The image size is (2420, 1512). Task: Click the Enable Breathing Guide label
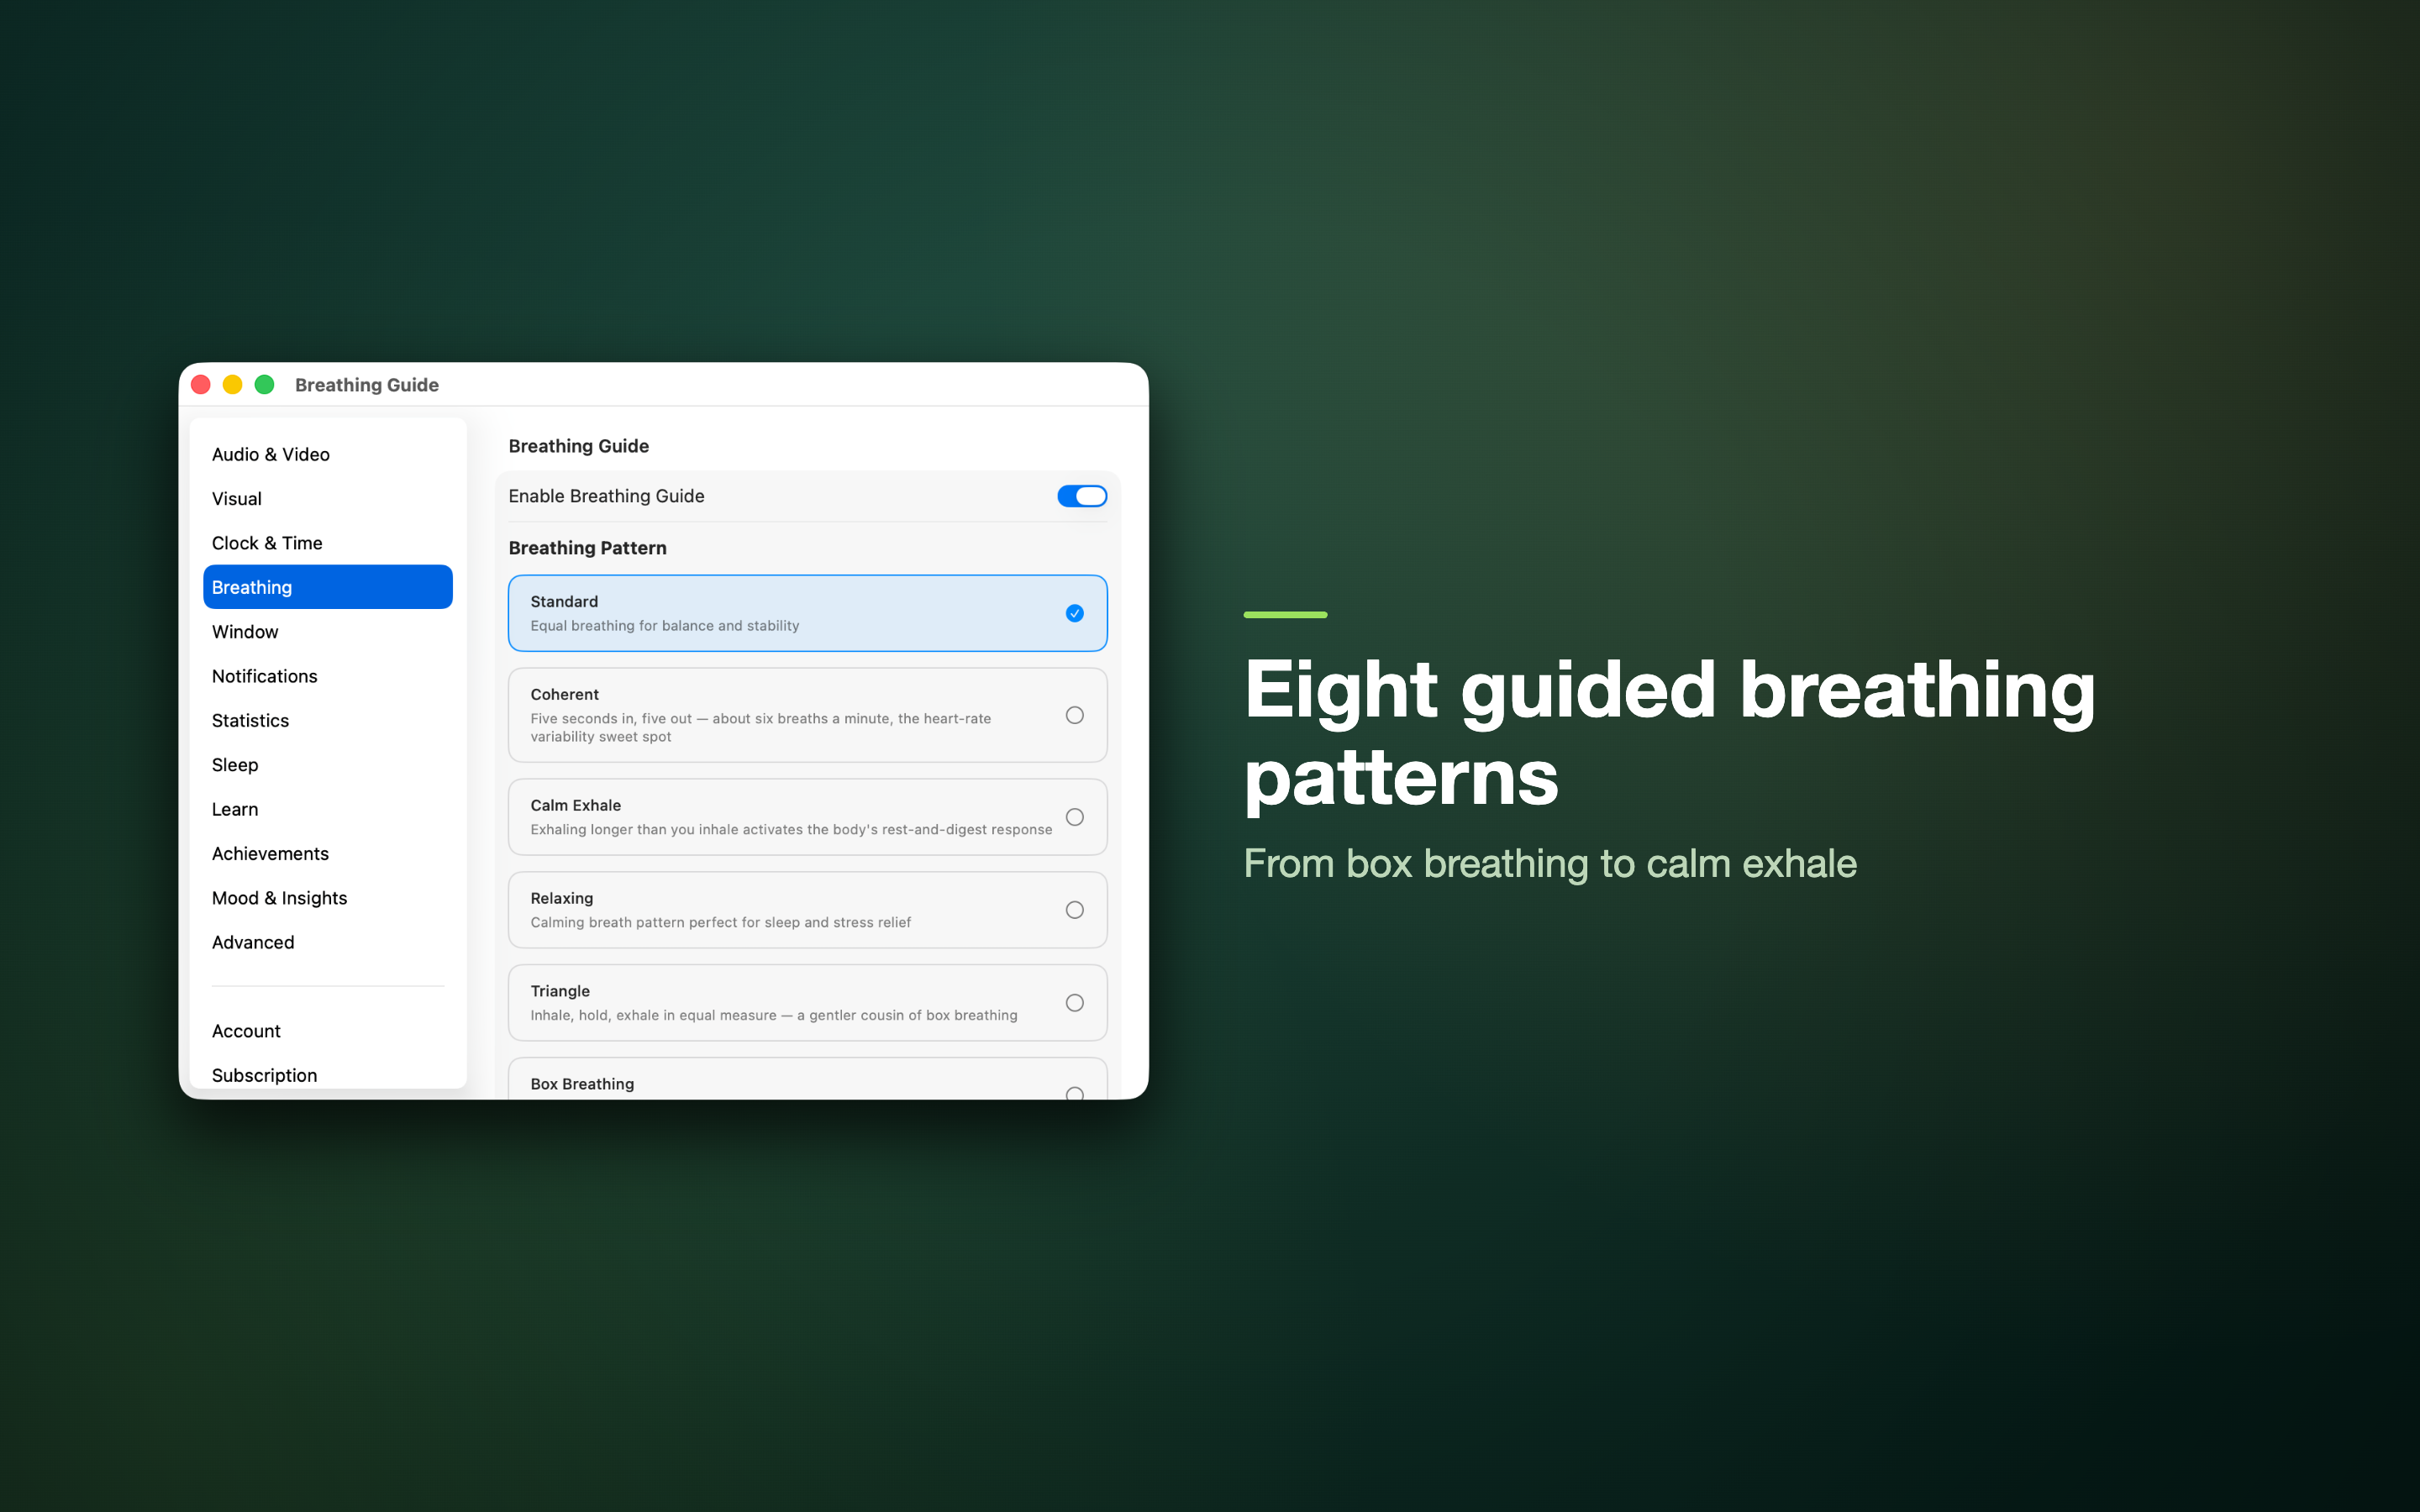click(606, 496)
